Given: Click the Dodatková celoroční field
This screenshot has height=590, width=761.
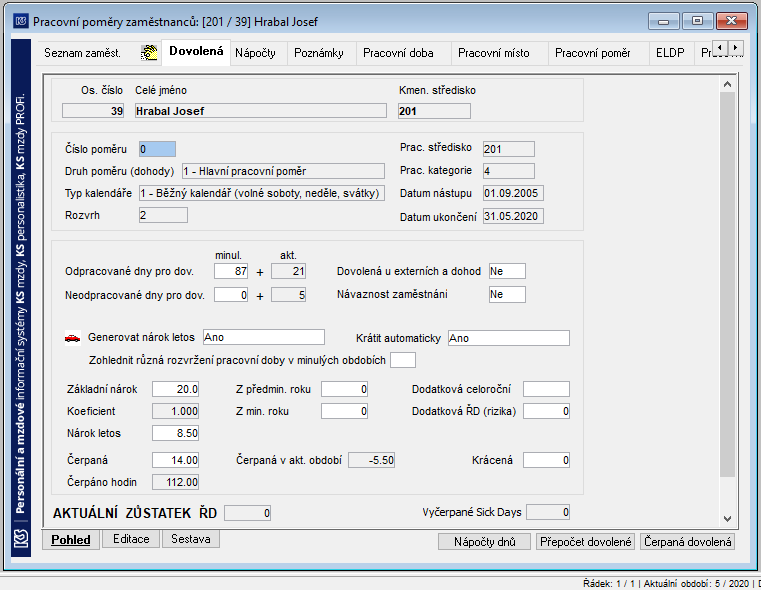Looking at the screenshot, I should [x=546, y=389].
